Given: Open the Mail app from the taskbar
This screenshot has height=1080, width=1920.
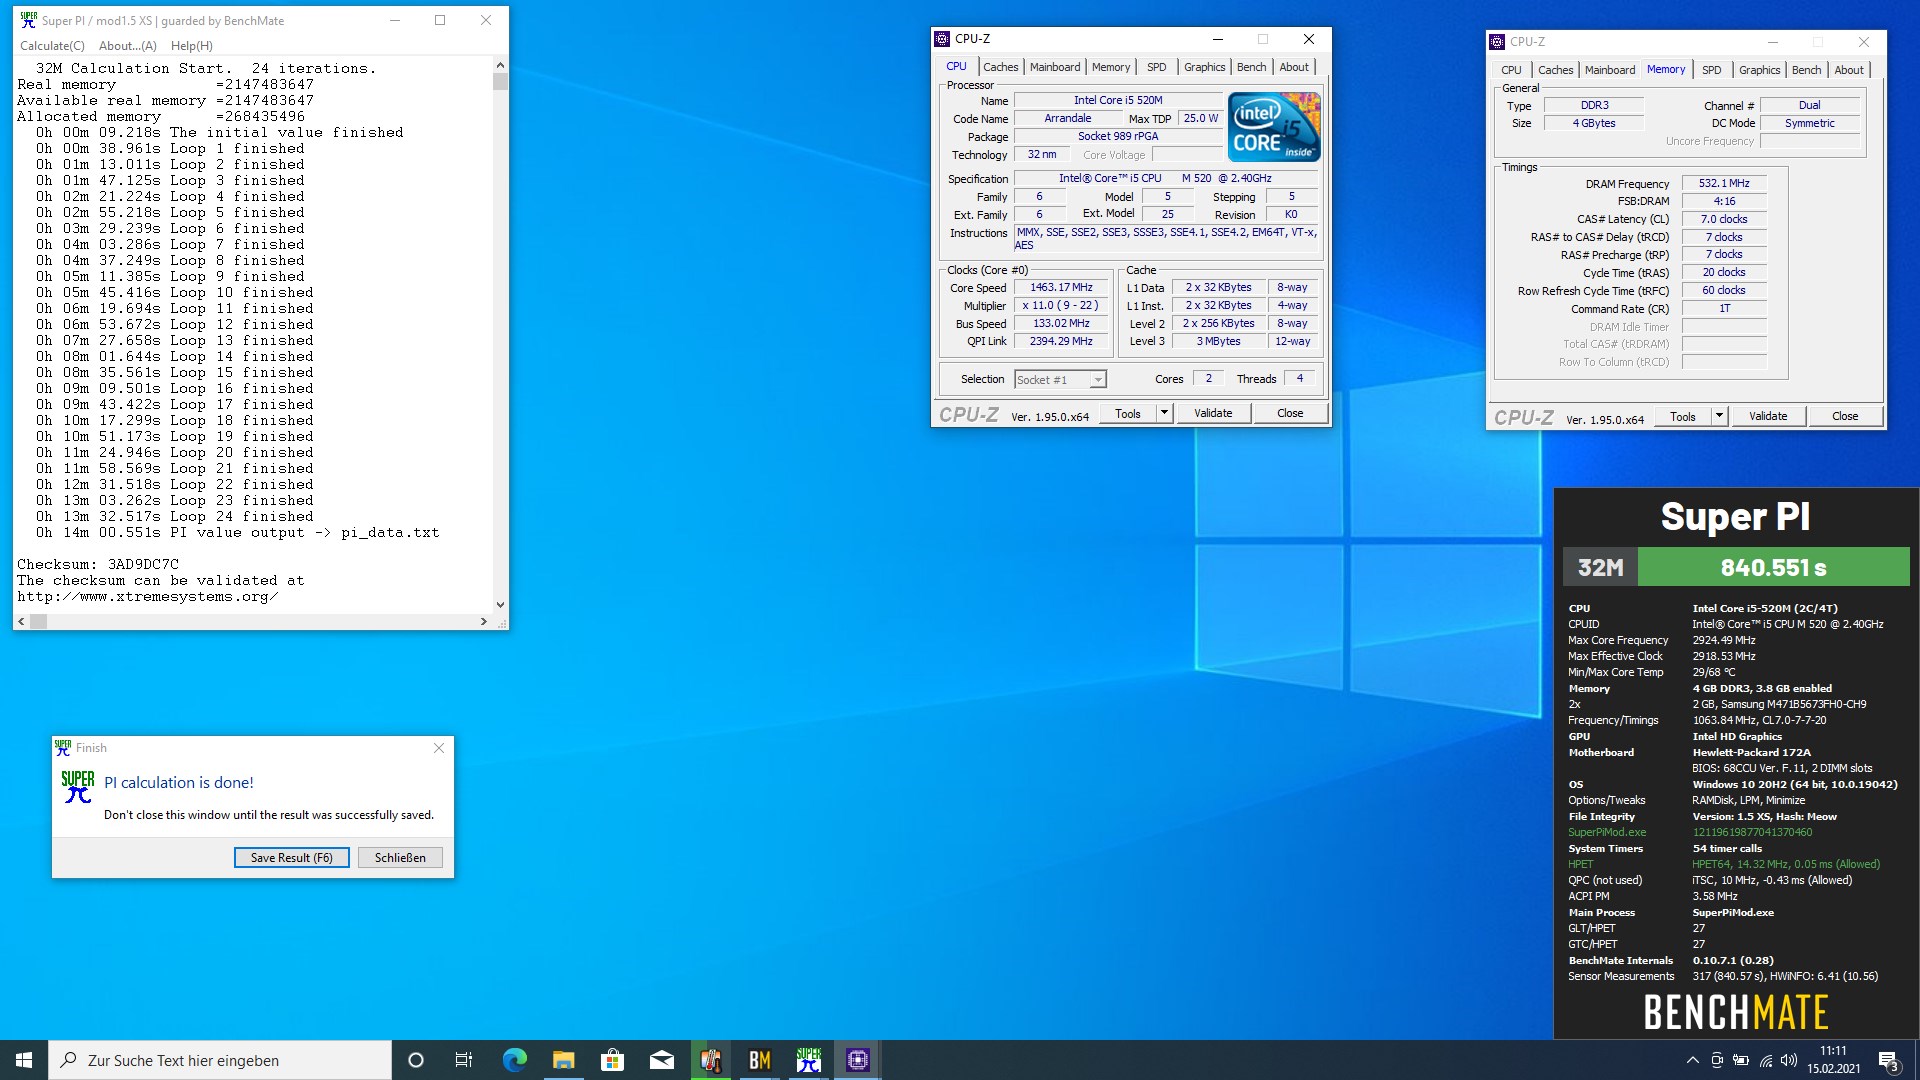Looking at the screenshot, I should [662, 1060].
